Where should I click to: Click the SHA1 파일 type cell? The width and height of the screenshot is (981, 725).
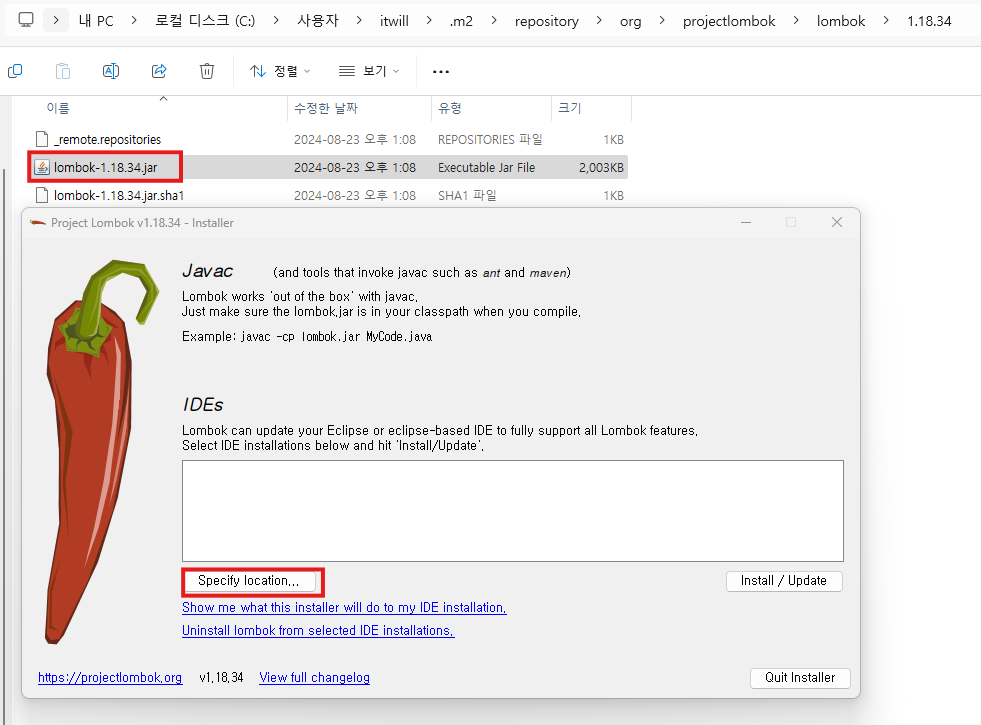coord(467,196)
